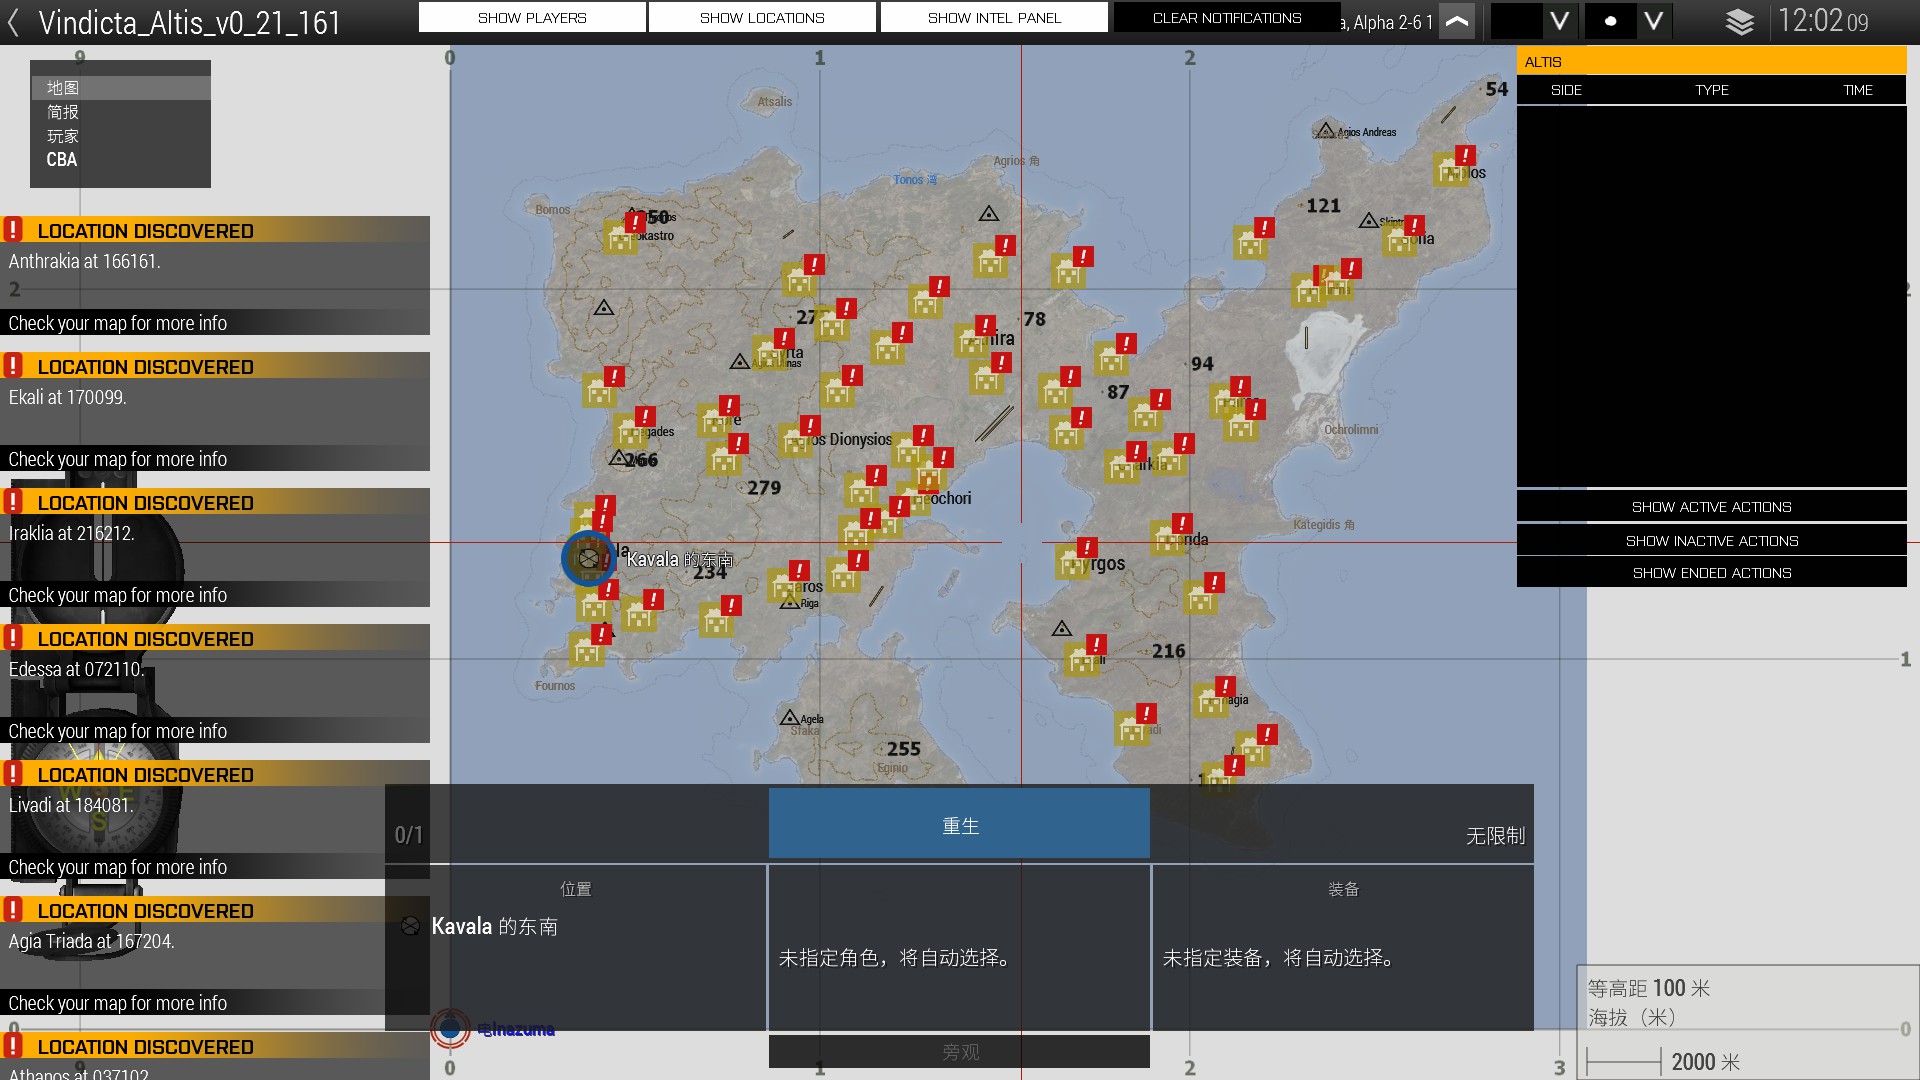
Task: Sort by the SIDE column header
Action: point(1566,90)
